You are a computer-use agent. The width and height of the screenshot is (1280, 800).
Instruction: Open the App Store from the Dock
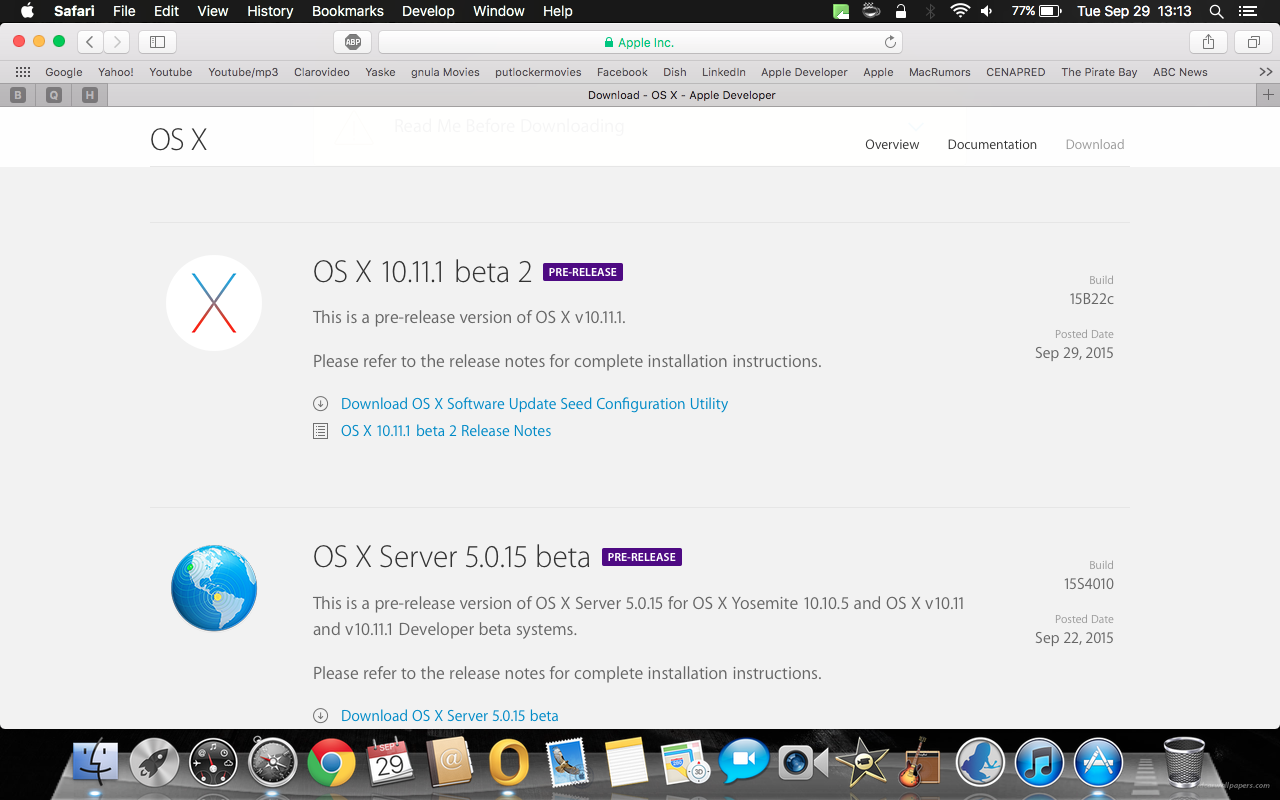pos(1098,764)
